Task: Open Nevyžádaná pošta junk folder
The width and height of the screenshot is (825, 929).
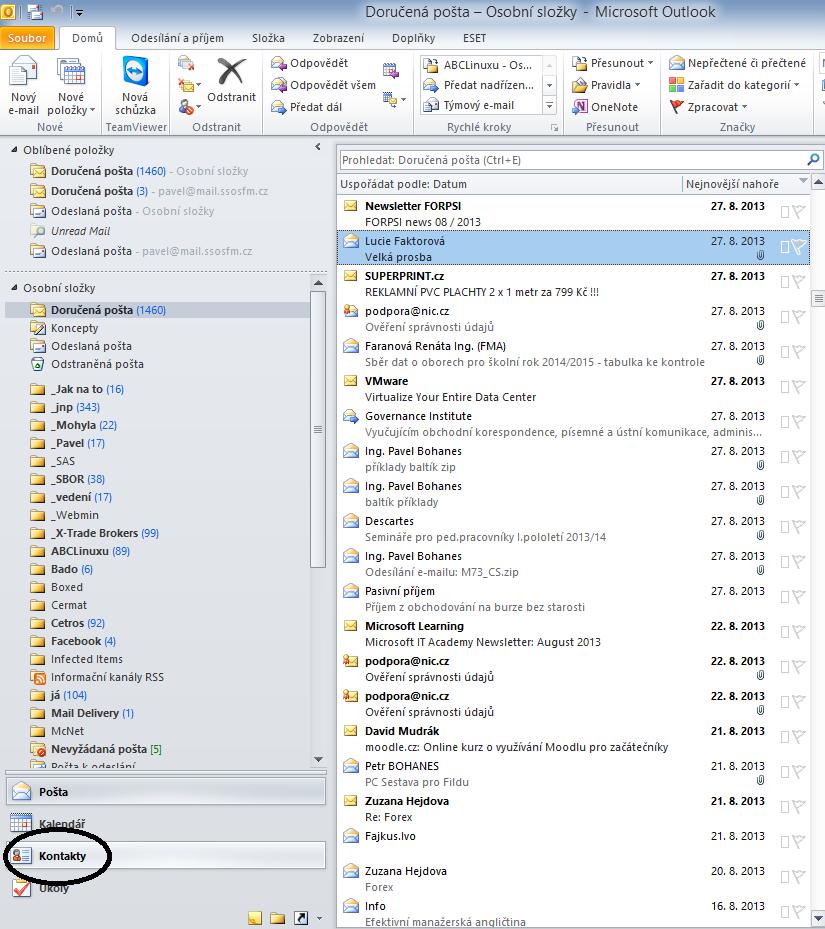Action: tap(98, 749)
